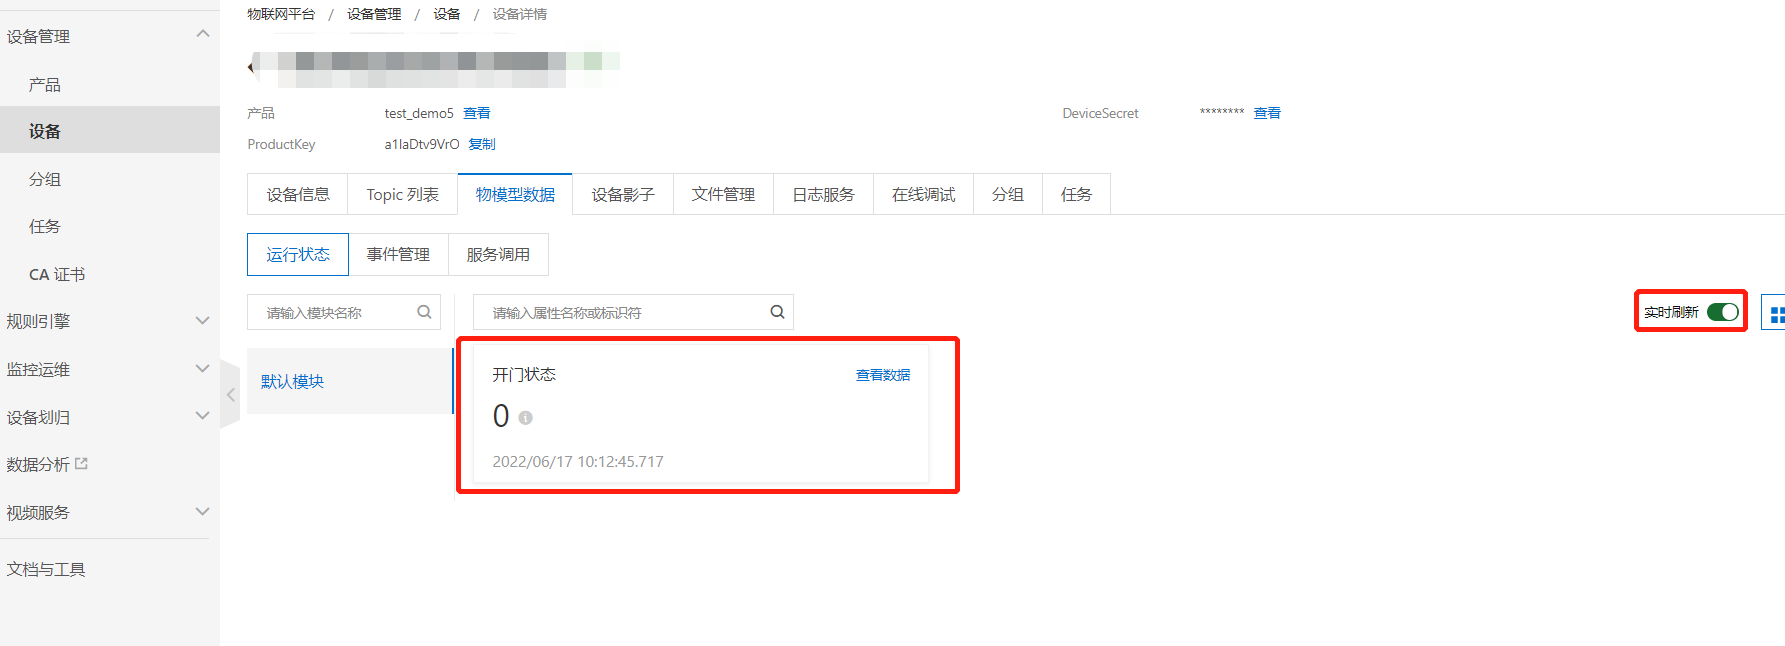Select the 物模型数据 tab
The image size is (1785, 646).
pos(515,194)
